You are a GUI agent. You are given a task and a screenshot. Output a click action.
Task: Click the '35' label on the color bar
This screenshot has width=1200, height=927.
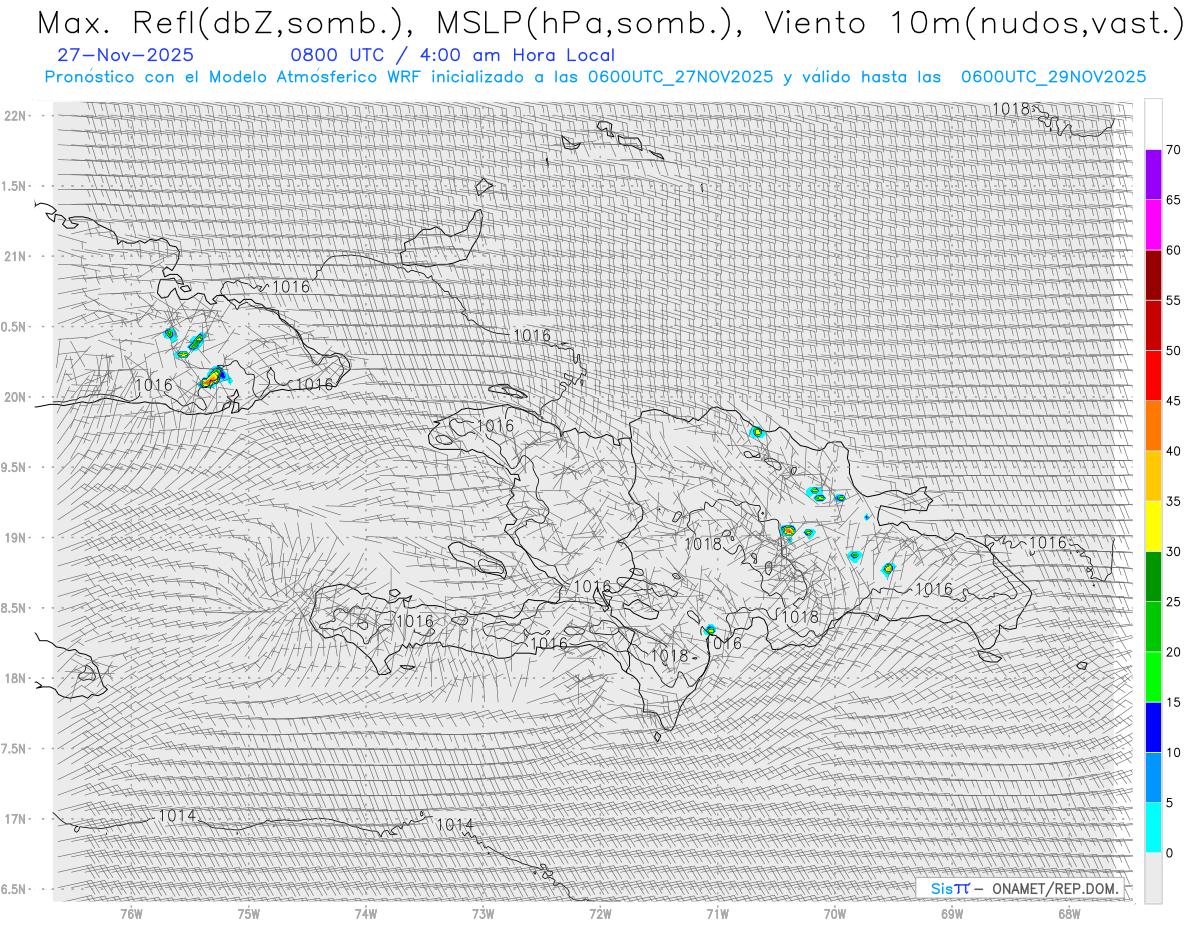pyautogui.click(x=1174, y=501)
